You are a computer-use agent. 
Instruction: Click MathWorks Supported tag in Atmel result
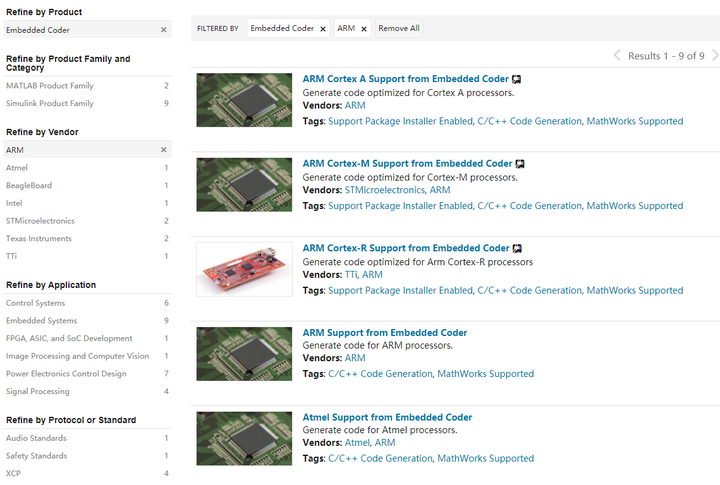[486, 458]
